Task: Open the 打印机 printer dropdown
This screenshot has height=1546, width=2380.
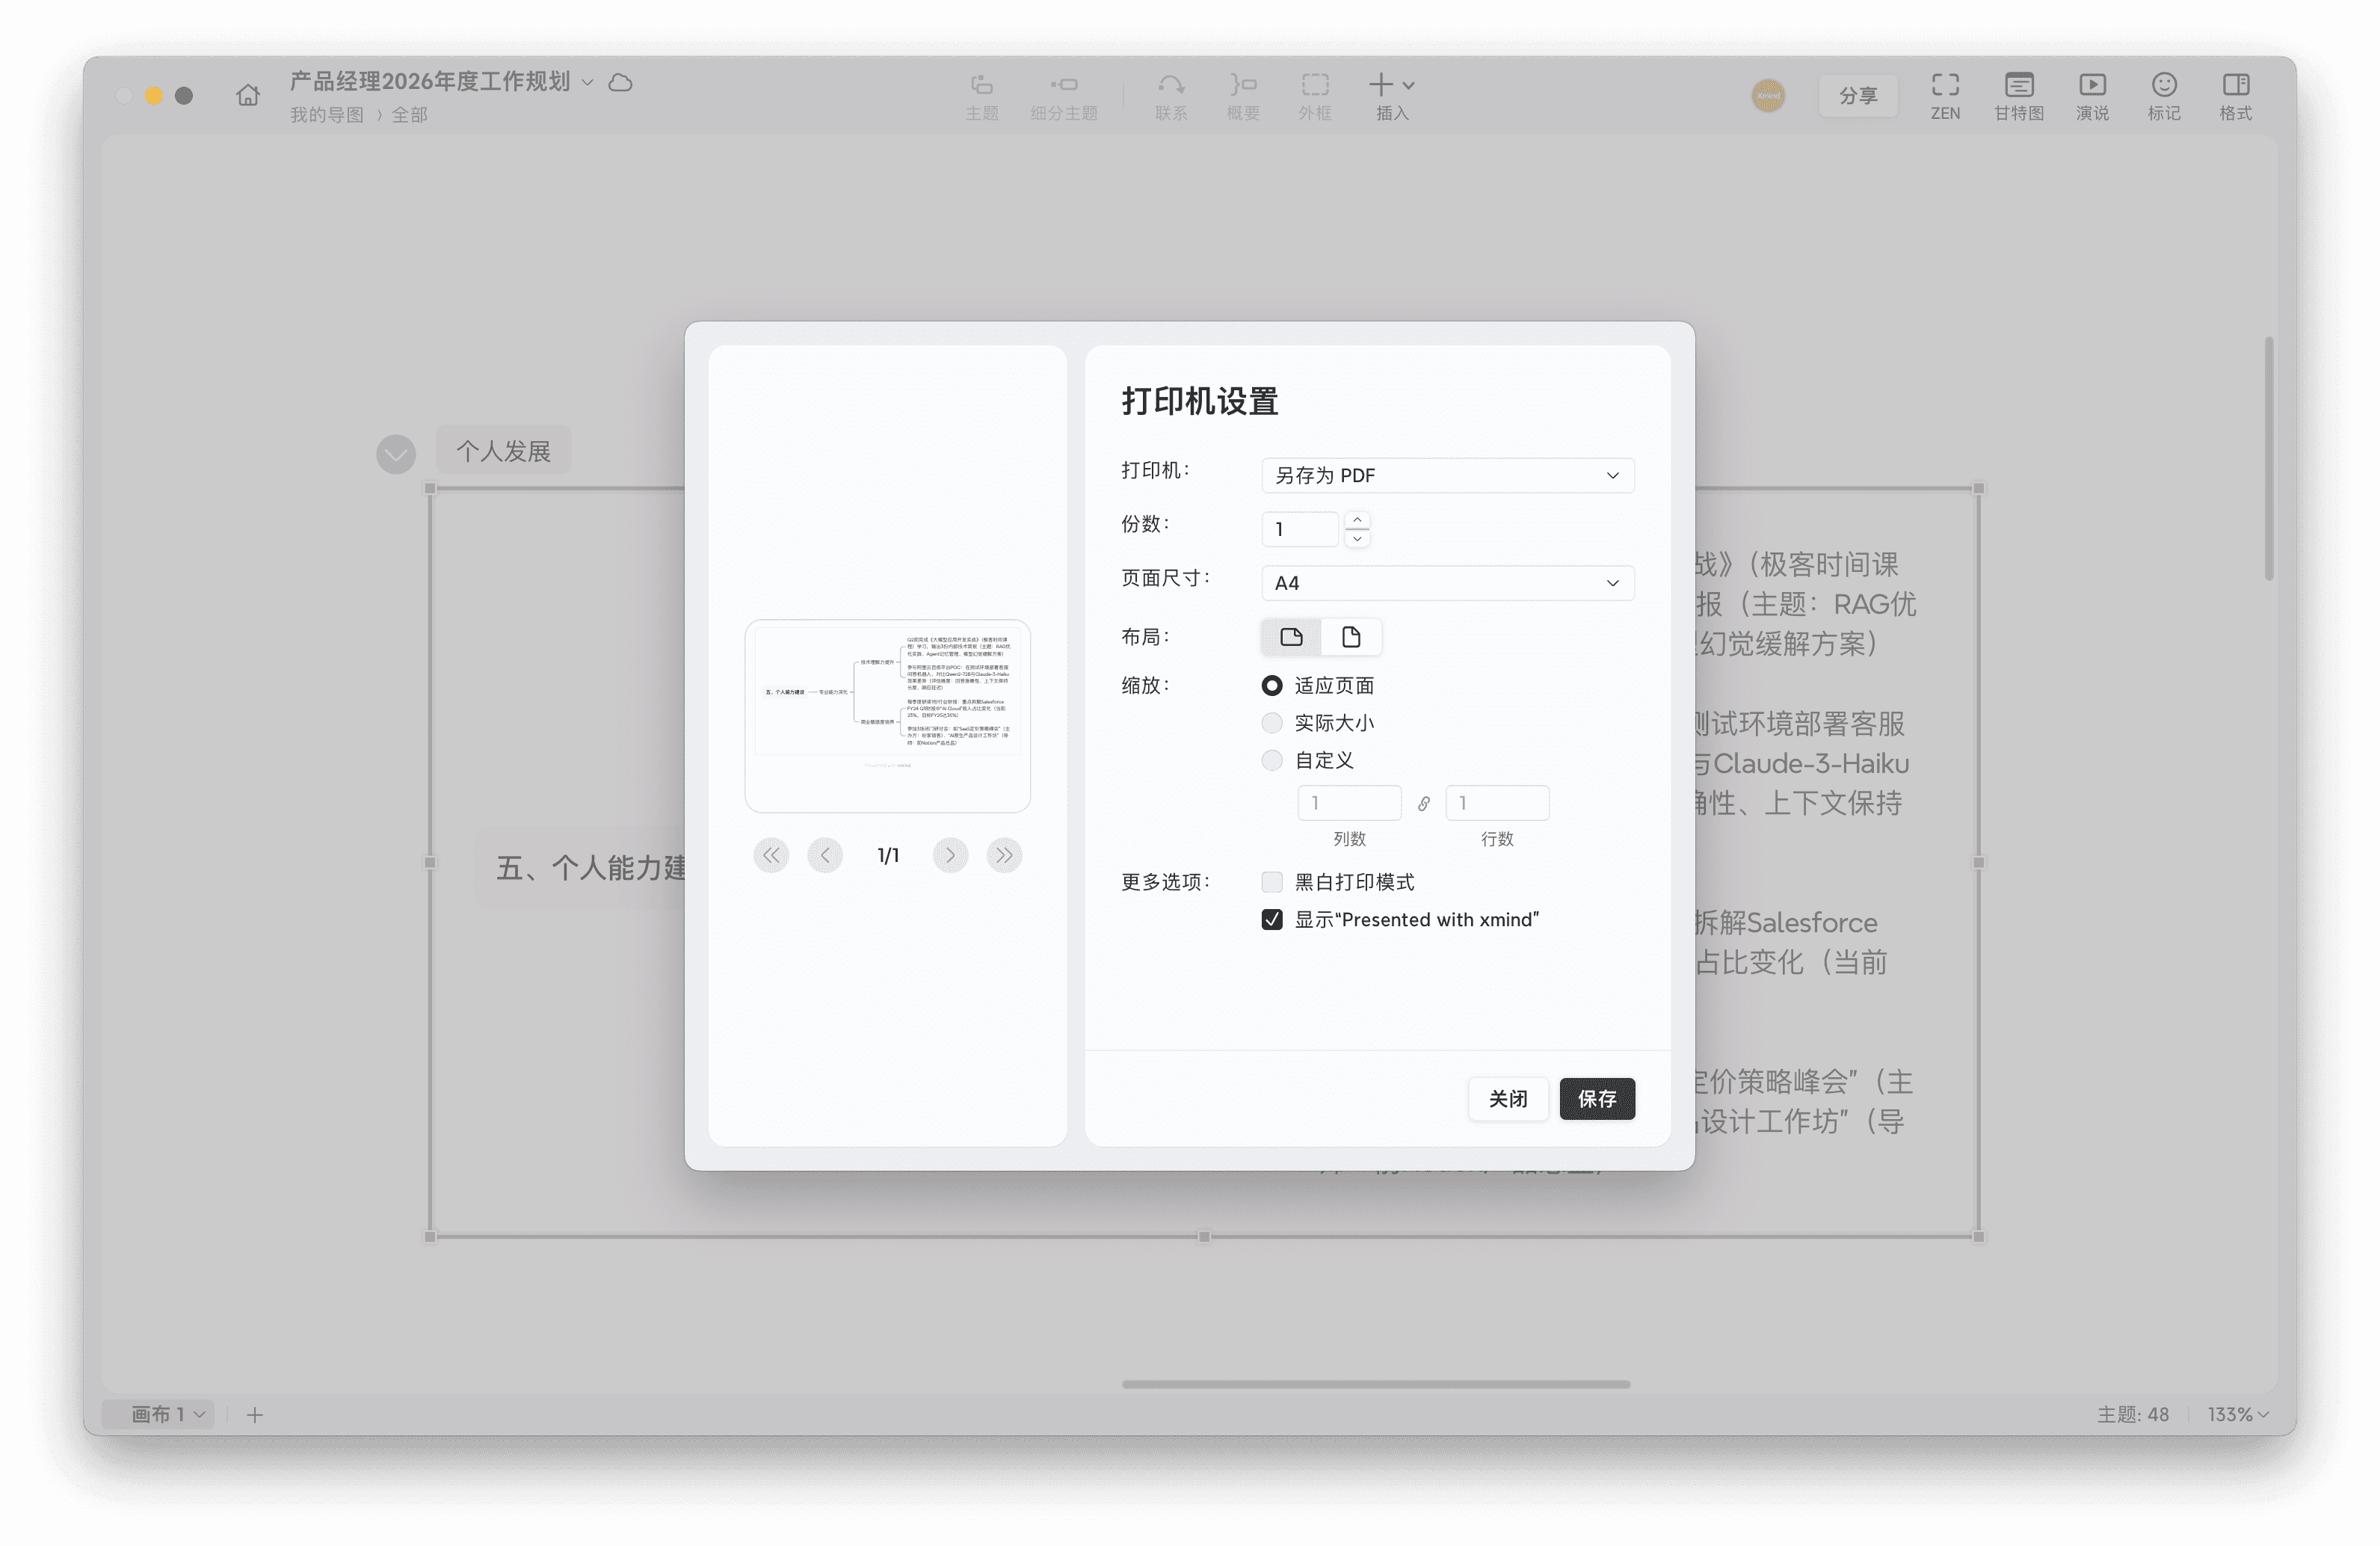Action: (x=1446, y=475)
